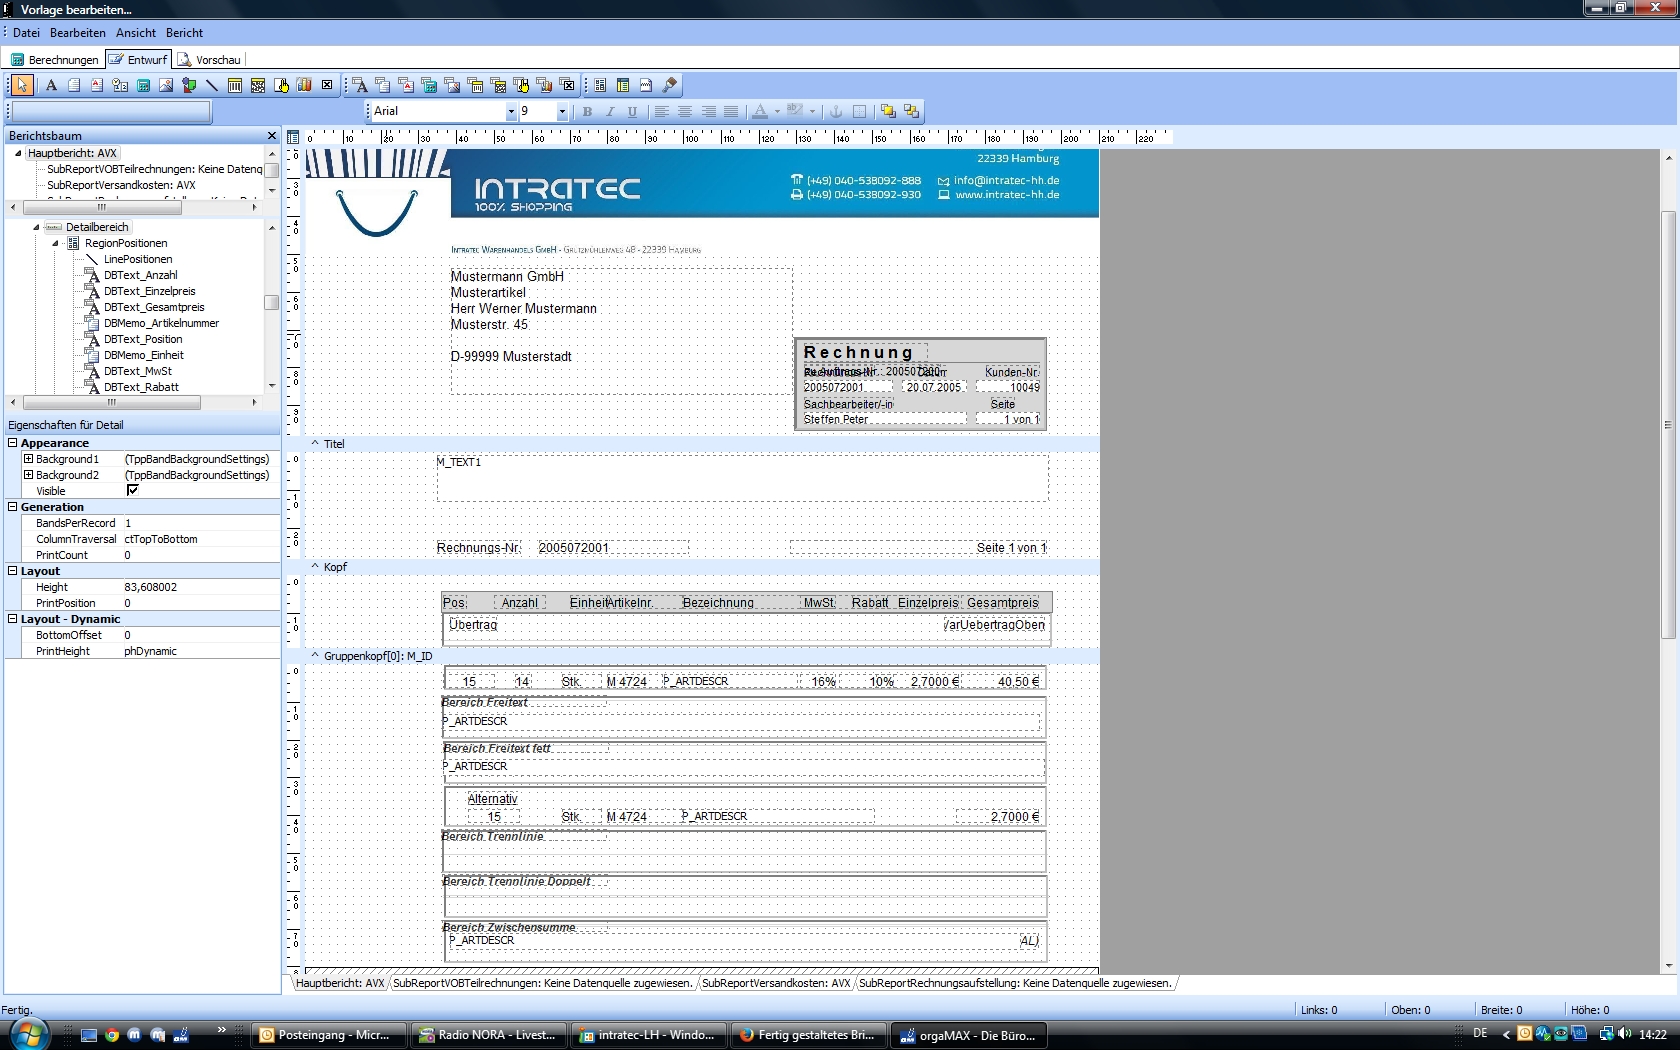Image resolution: width=1680 pixels, height=1050 pixels.
Task: Open the font color dropdown arrow
Action: [x=777, y=111]
